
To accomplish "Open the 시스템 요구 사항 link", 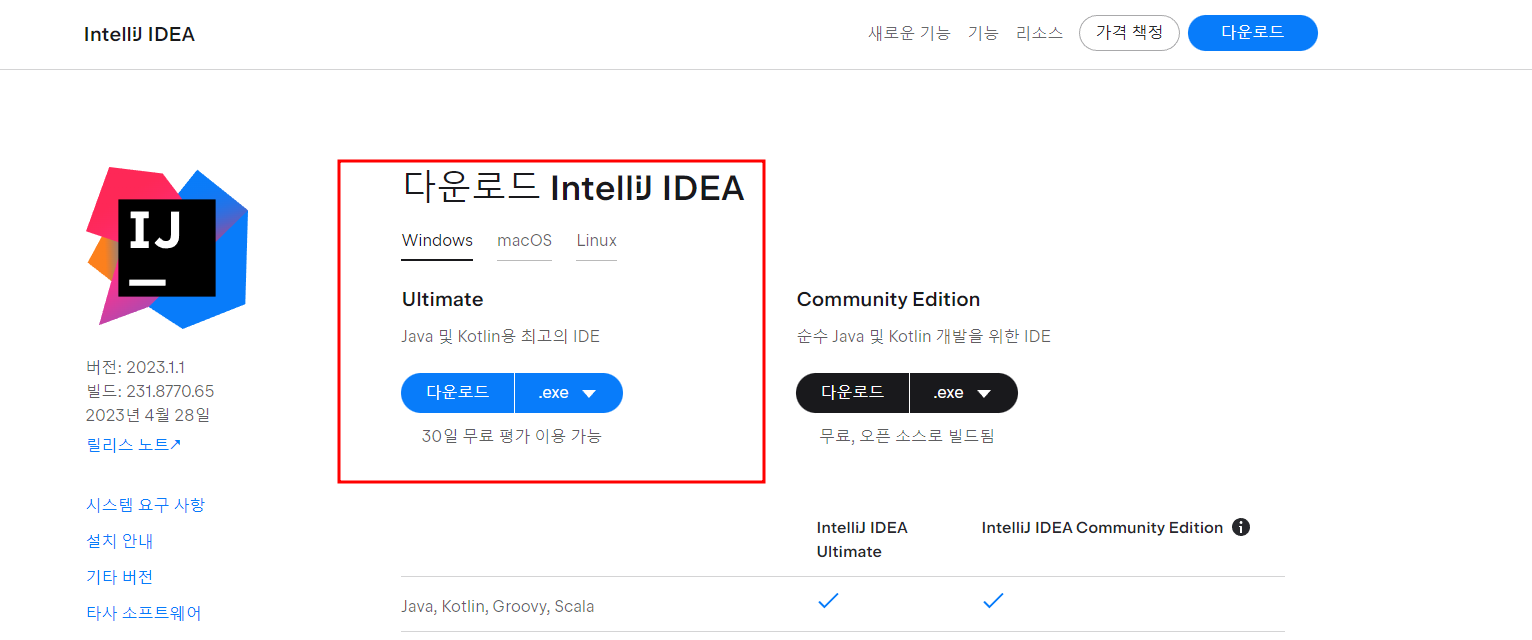I will 146,504.
